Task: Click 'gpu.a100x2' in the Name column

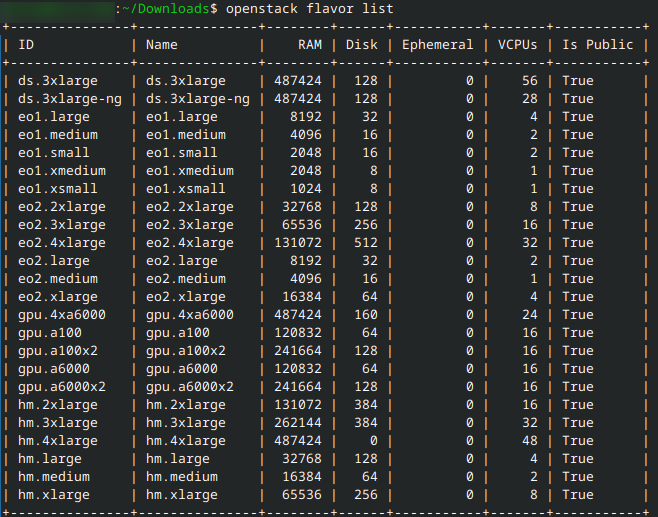Action: coord(186,351)
